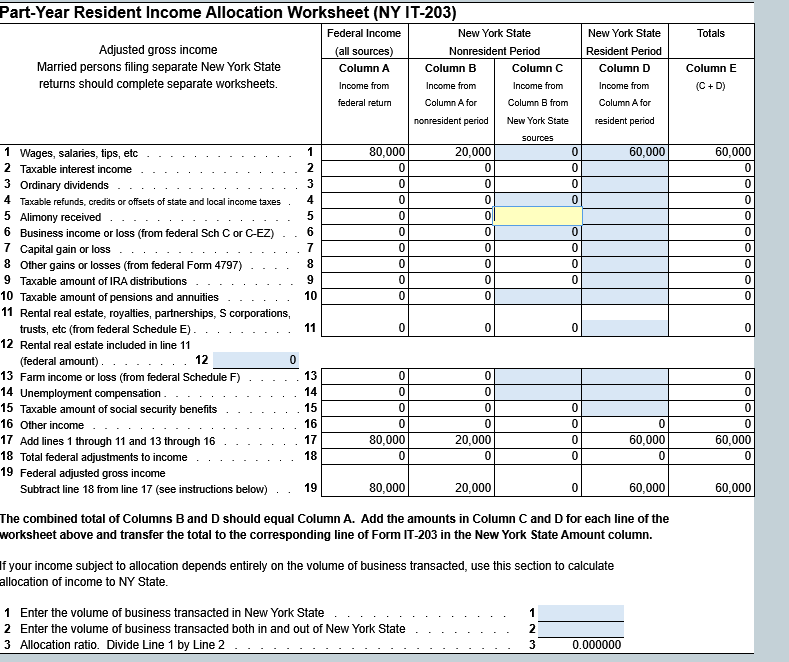
Task: Click the Column A value for Total federal adjustments
Action: coord(401,456)
